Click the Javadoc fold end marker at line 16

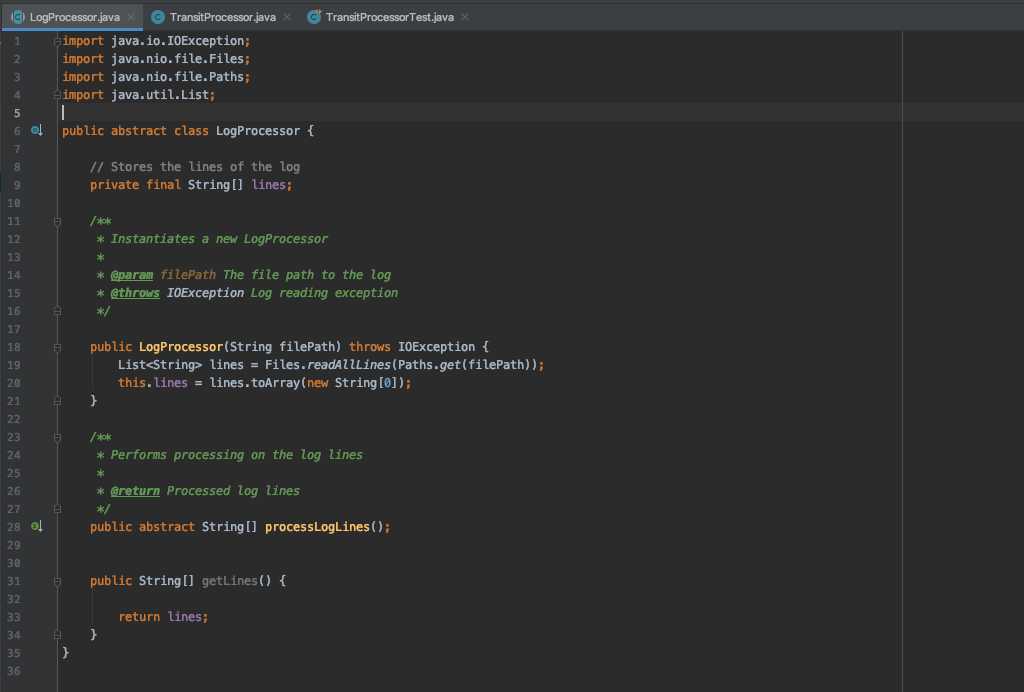(x=57, y=311)
